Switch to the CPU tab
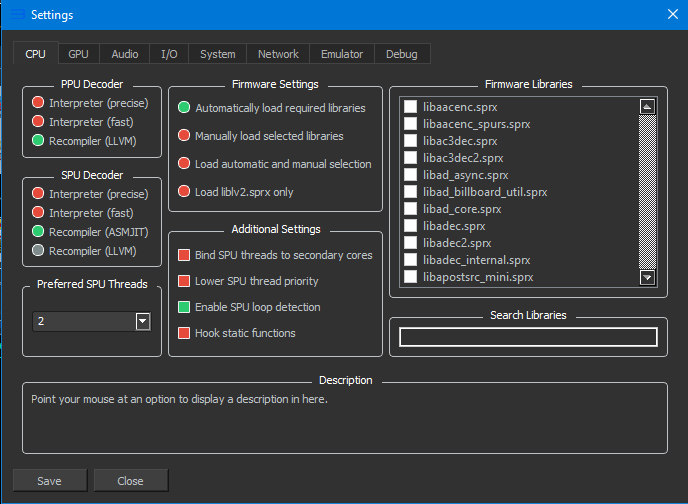 pyautogui.click(x=36, y=54)
